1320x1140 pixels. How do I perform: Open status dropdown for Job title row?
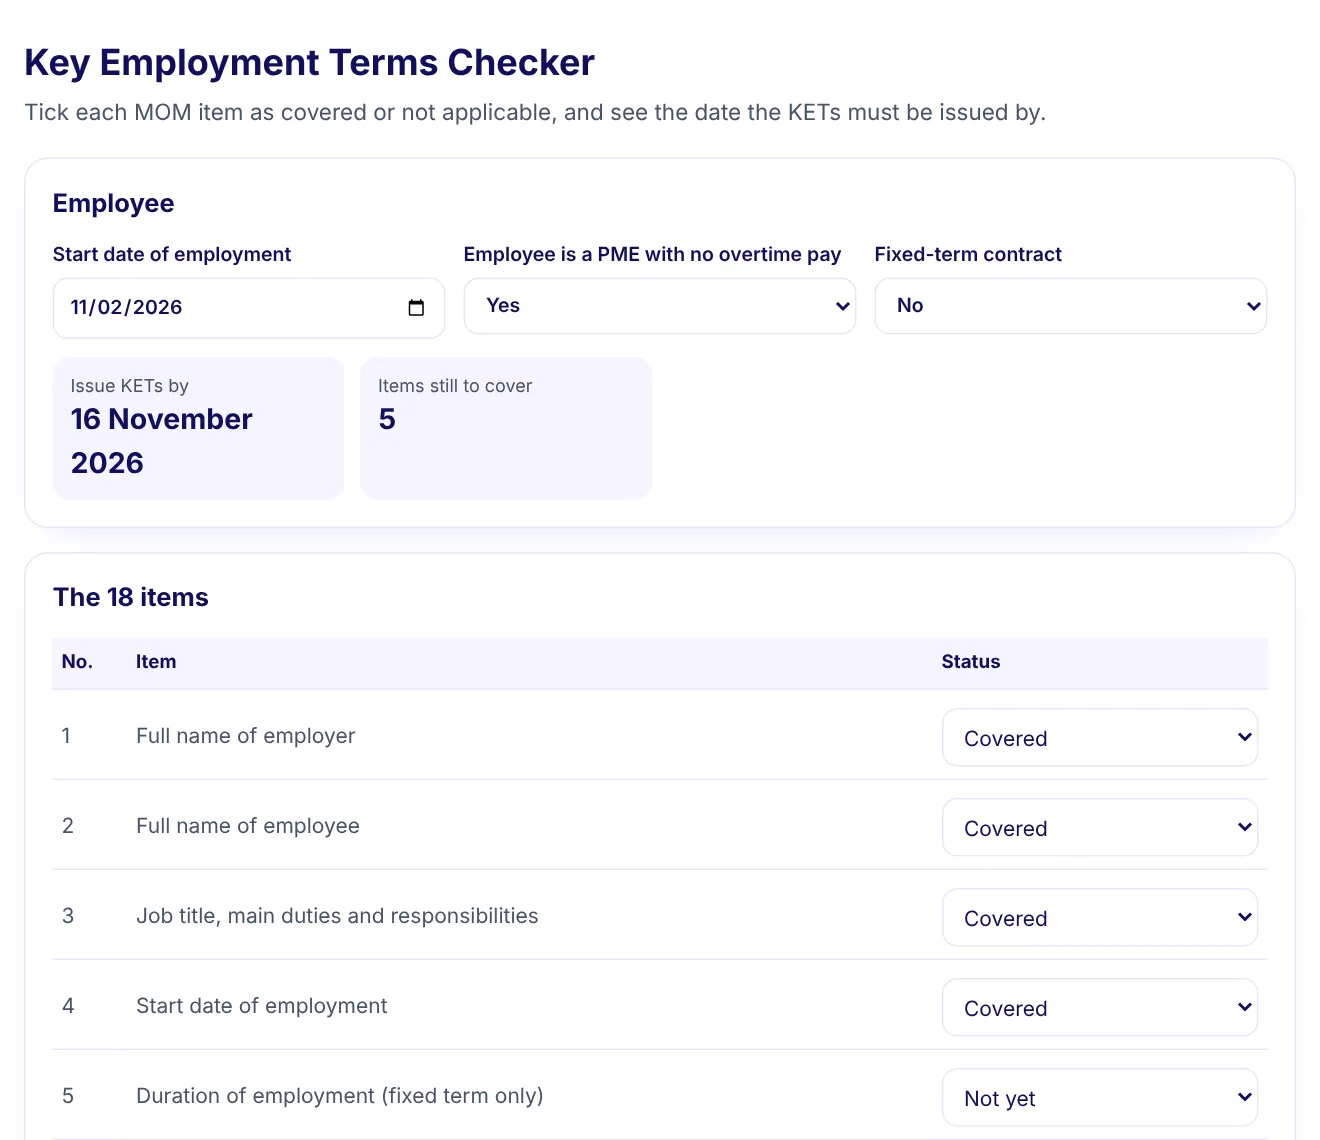click(1100, 918)
